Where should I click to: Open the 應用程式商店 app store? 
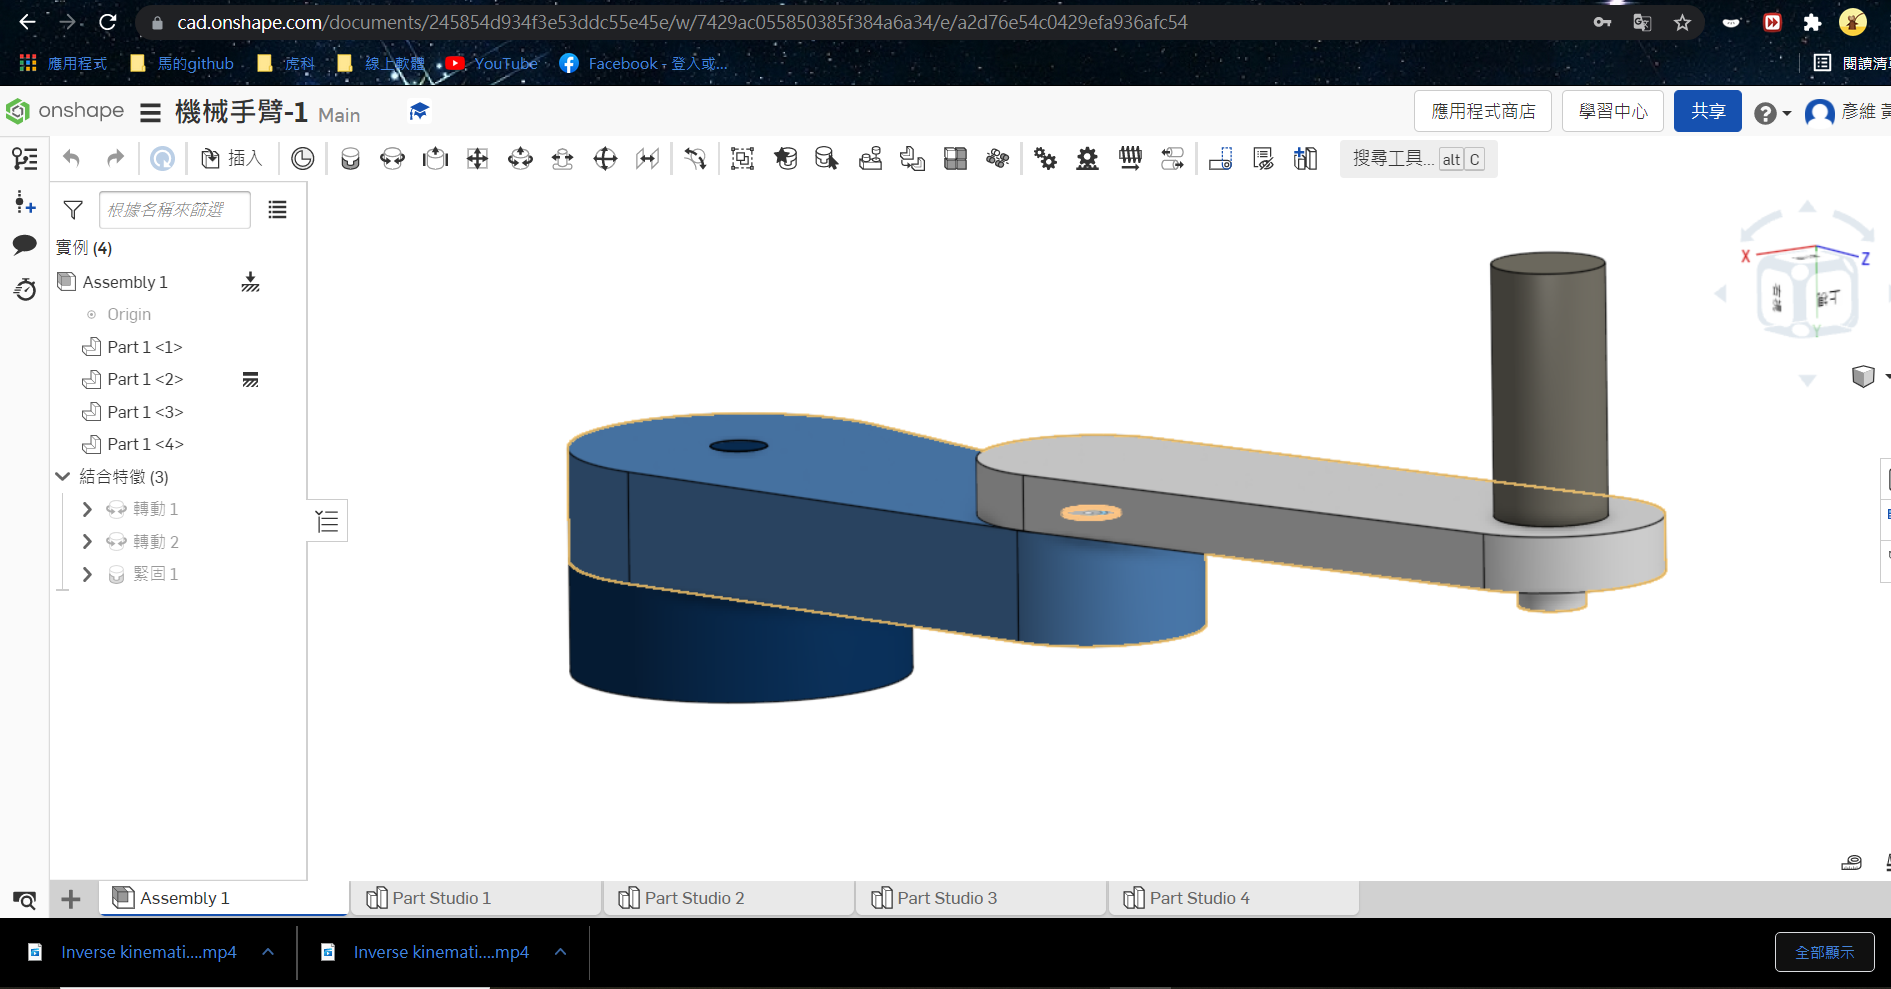click(x=1482, y=111)
